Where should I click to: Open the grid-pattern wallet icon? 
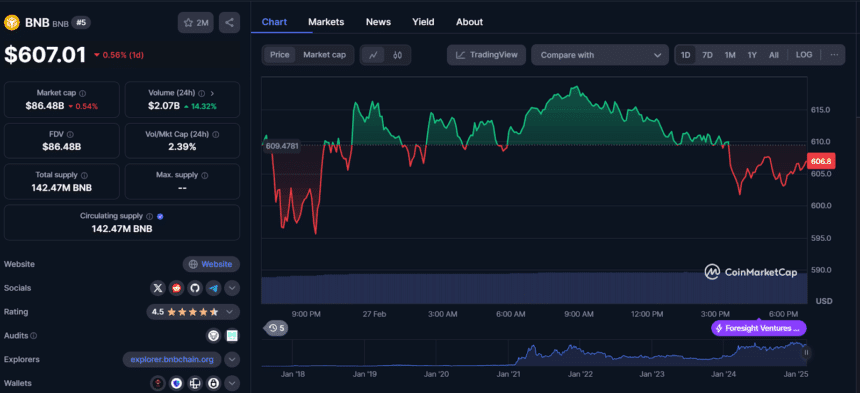point(194,383)
